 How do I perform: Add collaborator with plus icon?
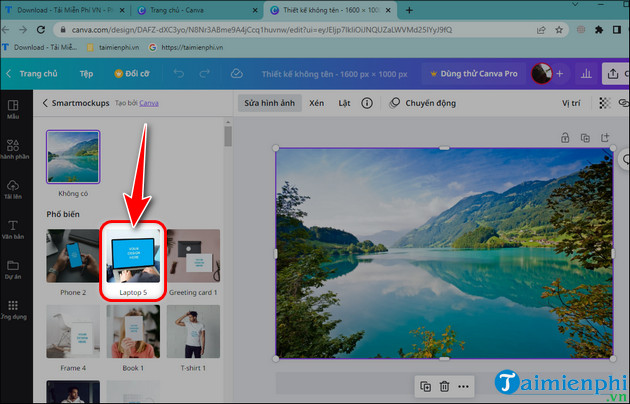(560, 73)
